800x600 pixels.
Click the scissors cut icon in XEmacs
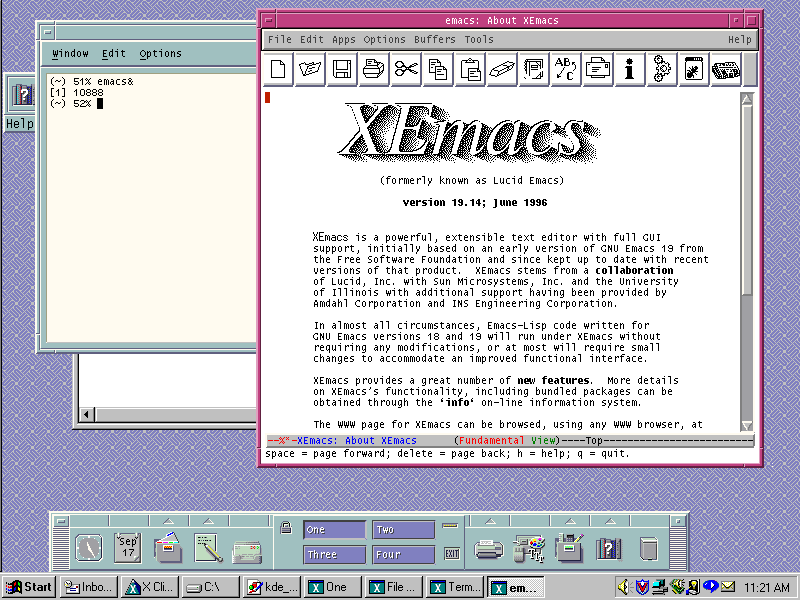pyautogui.click(x=406, y=69)
